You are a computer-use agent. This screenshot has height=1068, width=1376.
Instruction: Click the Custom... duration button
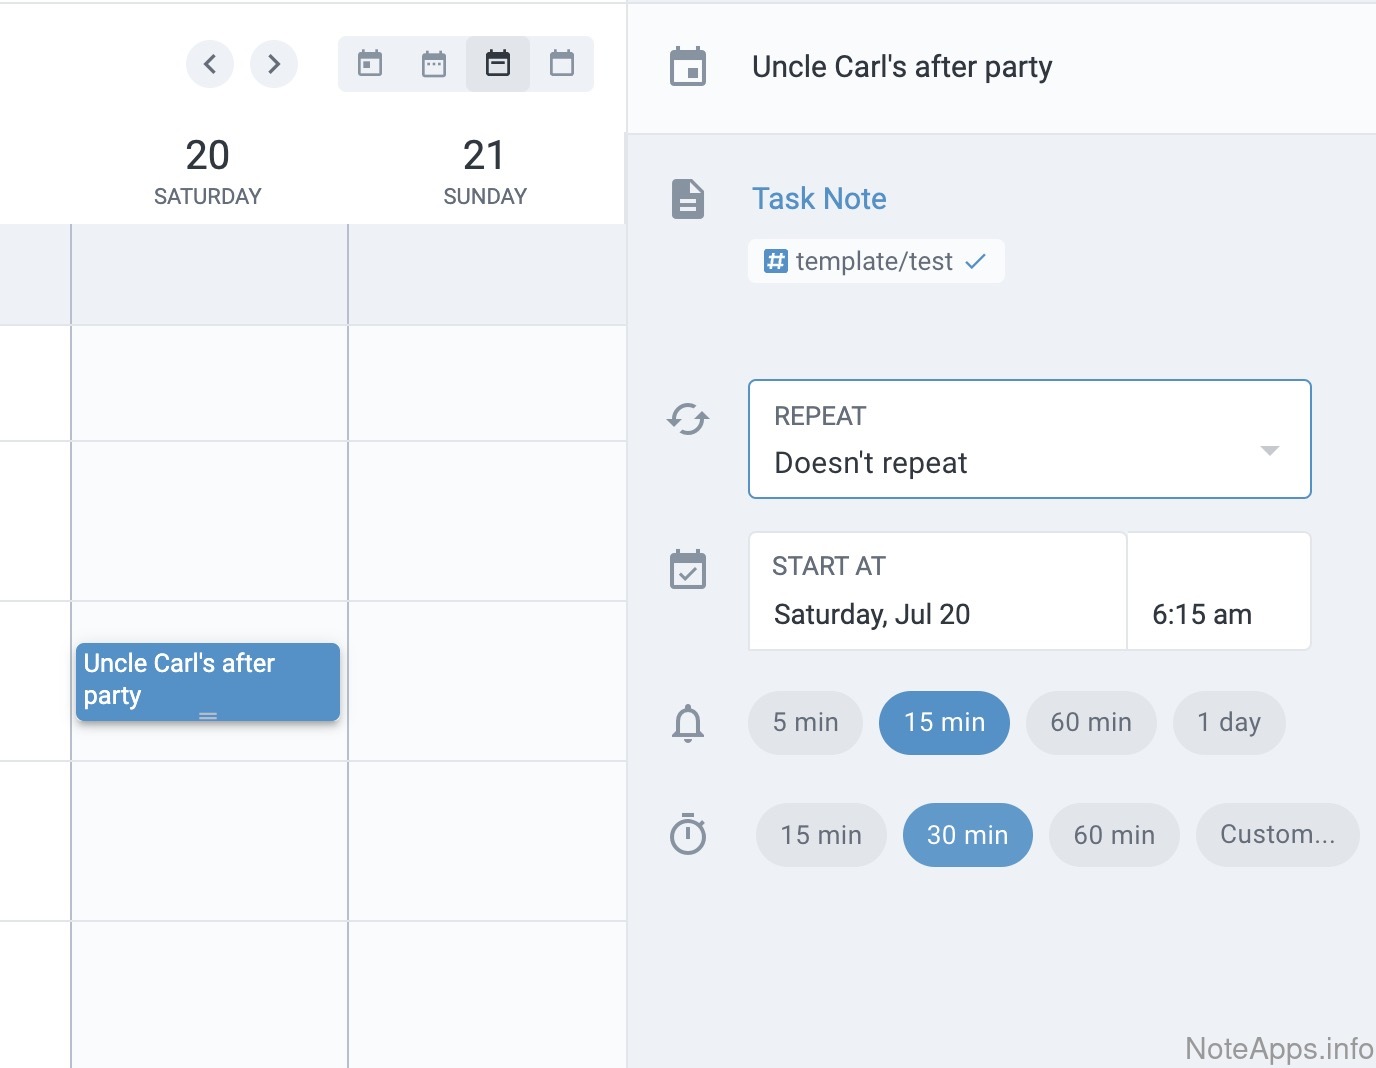(1277, 835)
